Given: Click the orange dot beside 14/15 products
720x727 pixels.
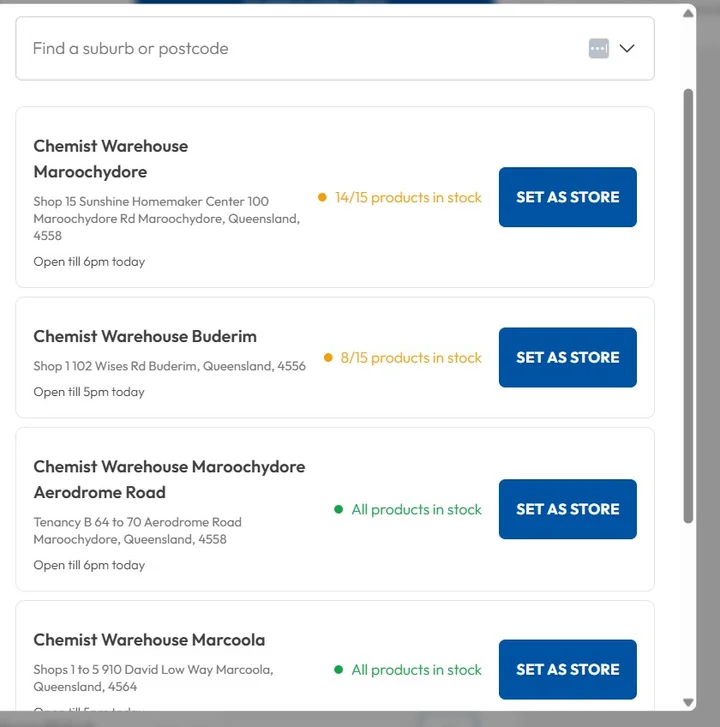Looking at the screenshot, I should pyautogui.click(x=322, y=198).
